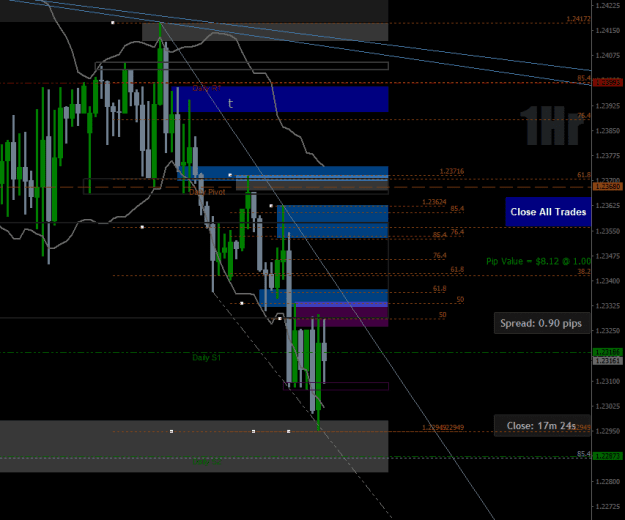Click the green 1.22873 price tag
Screen dimensions: 625x520
click(608, 456)
